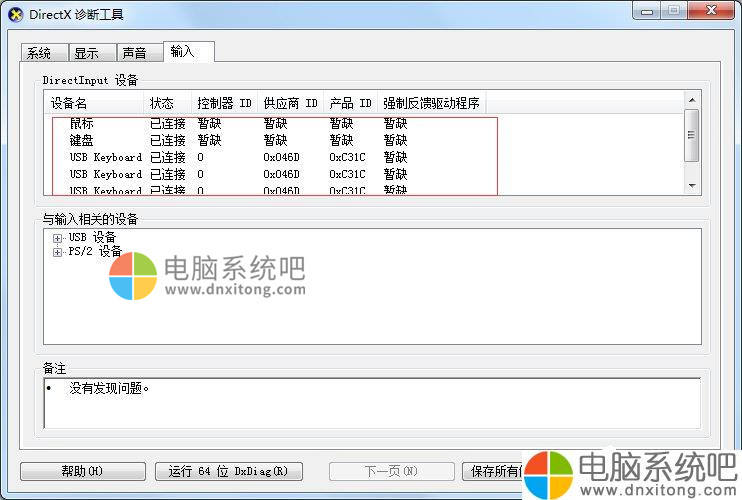The width and height of the screenshot is (742, 500).
Task: Click 暂缺 vendor ID in 键盘 row
Action: click(275, 140)
